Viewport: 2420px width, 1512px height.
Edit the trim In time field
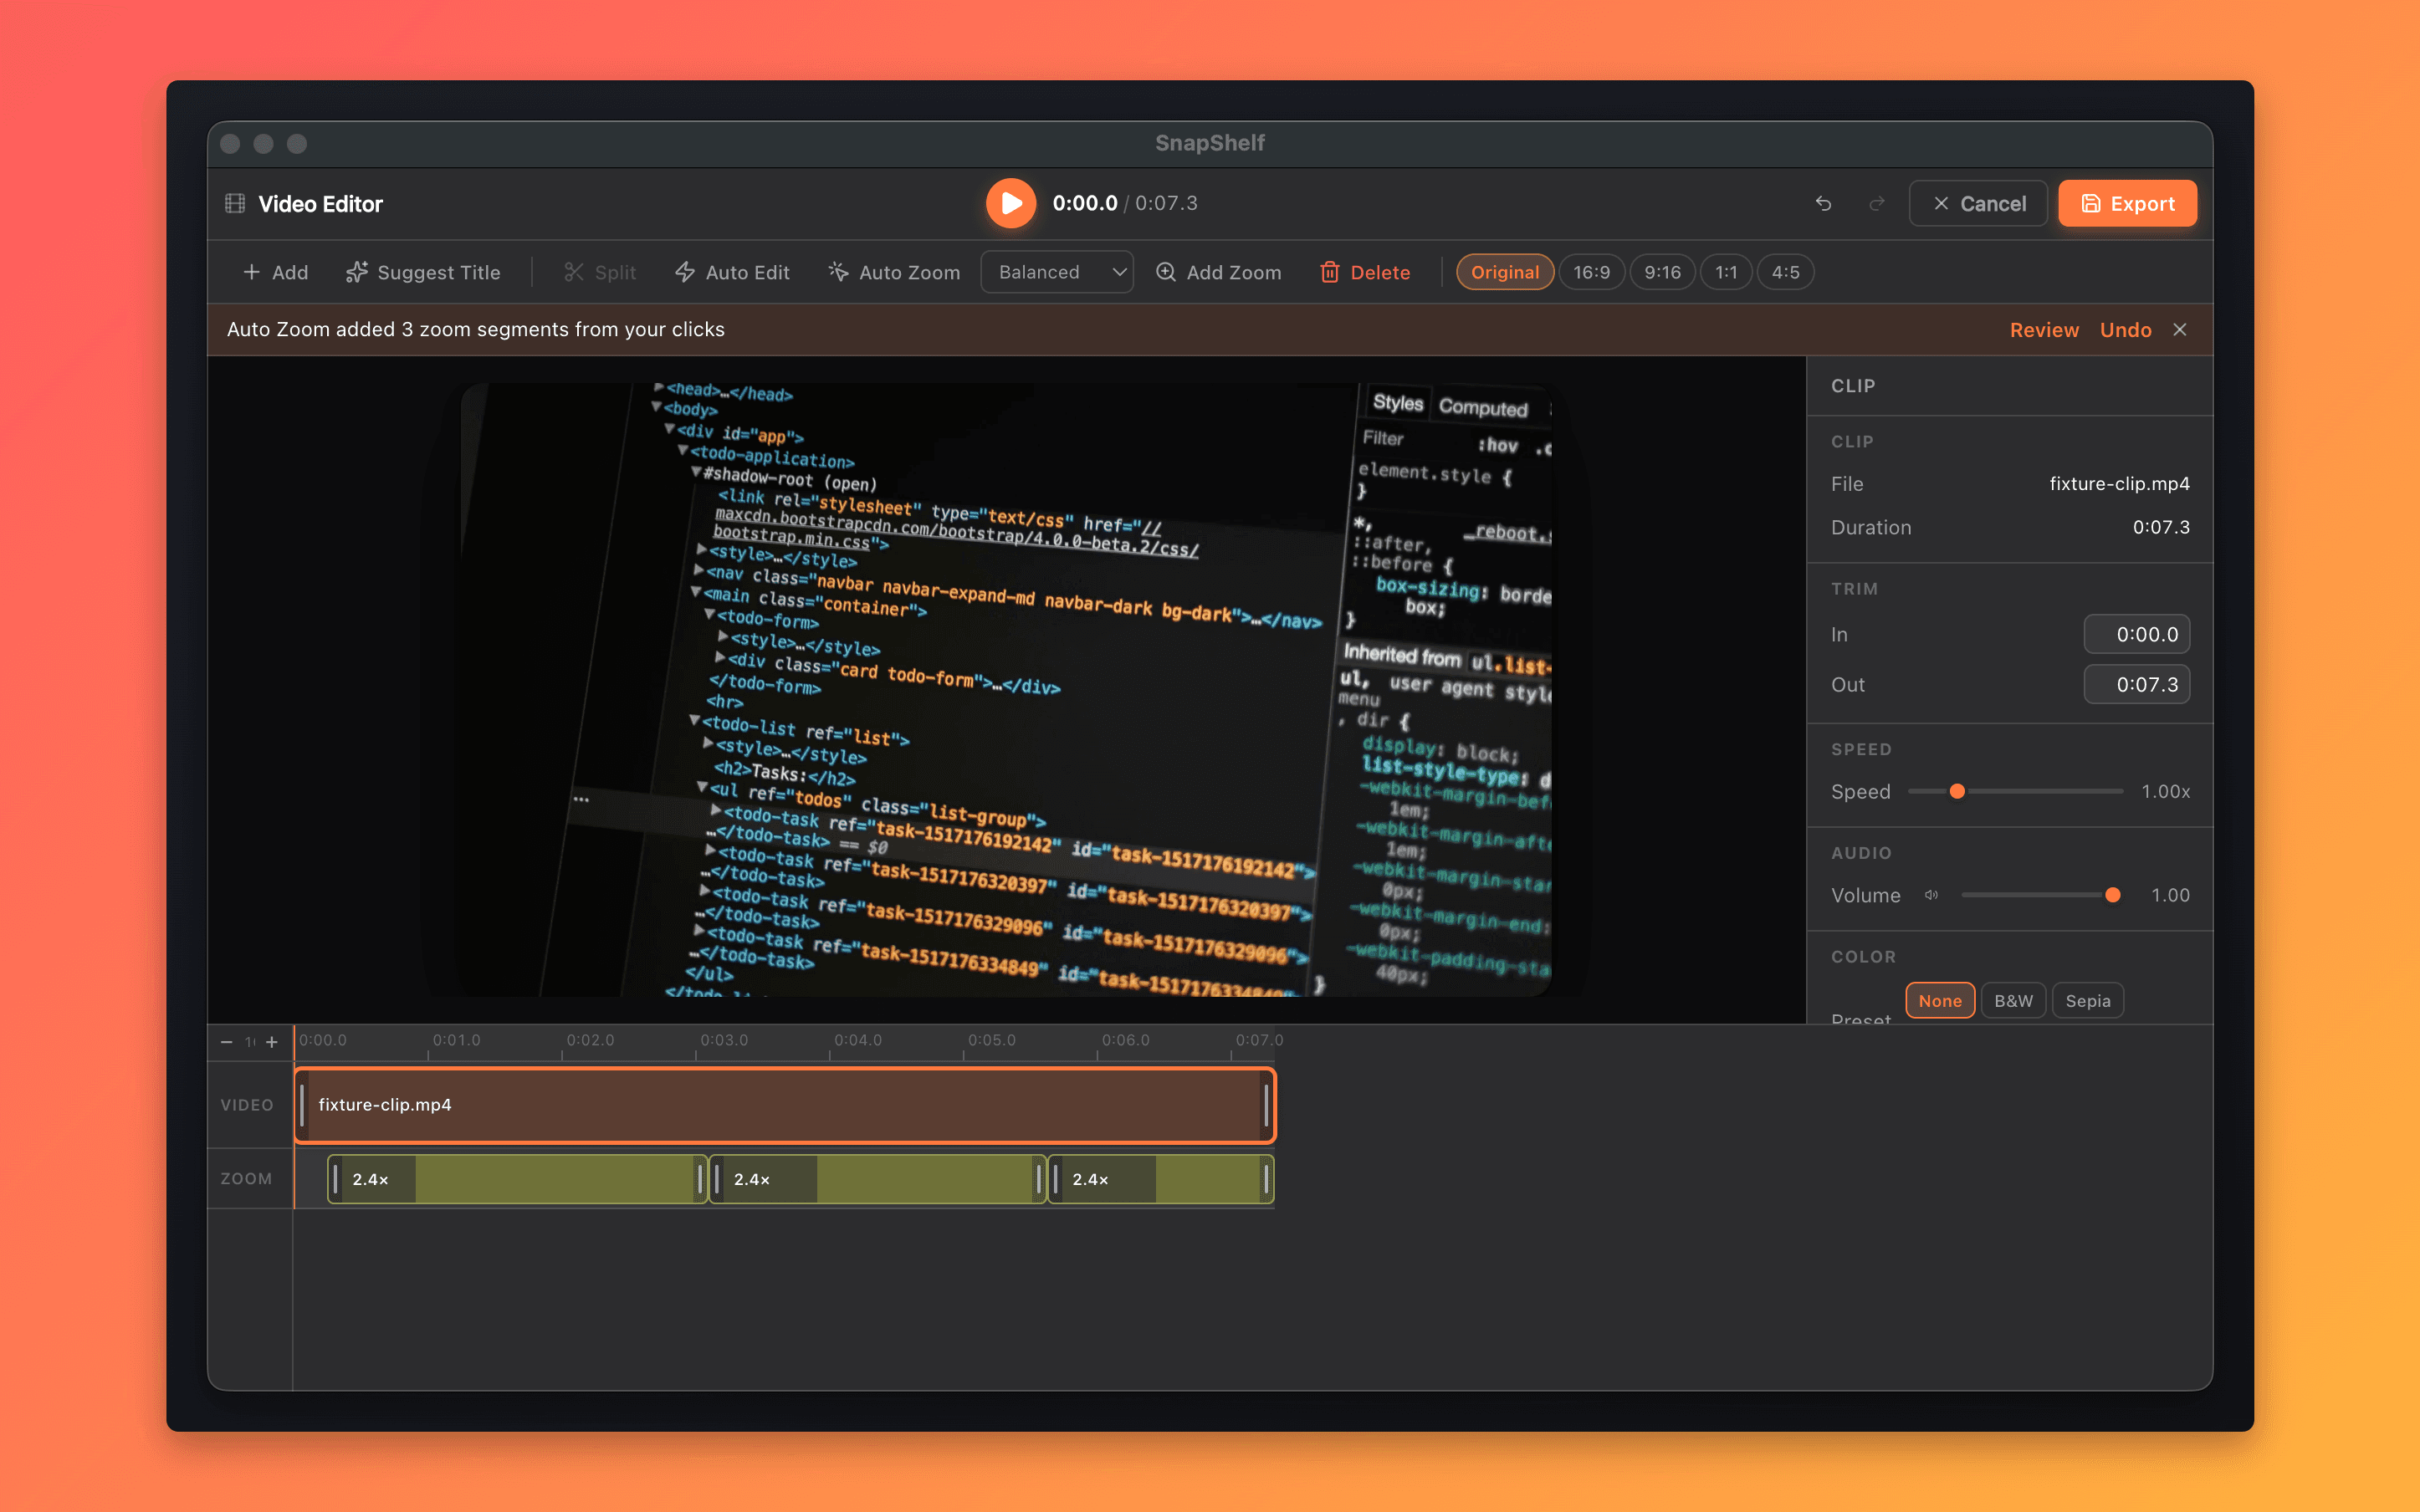tap(2136, 634)
